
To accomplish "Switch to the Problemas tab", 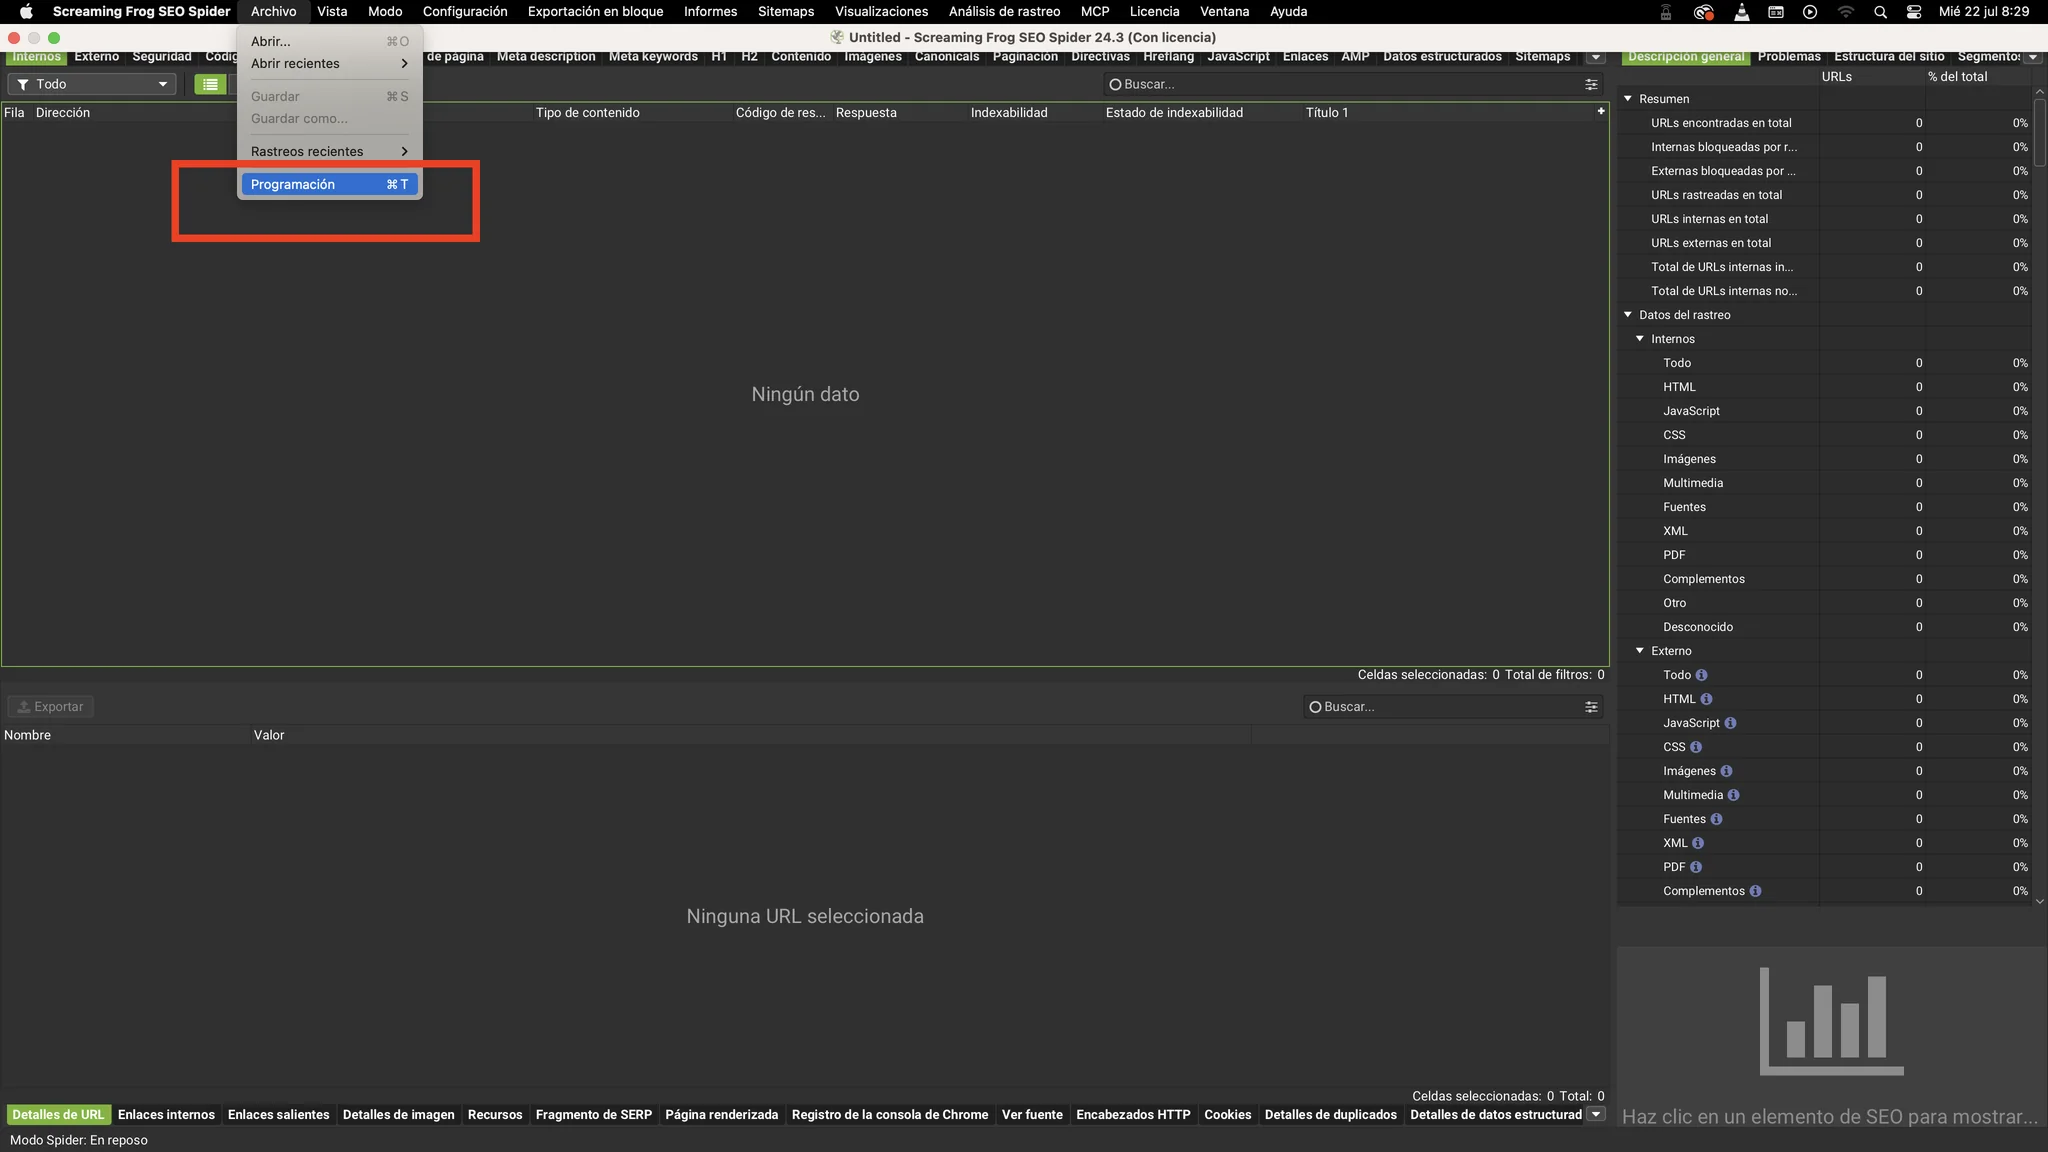I will [x=1789, y=57].
